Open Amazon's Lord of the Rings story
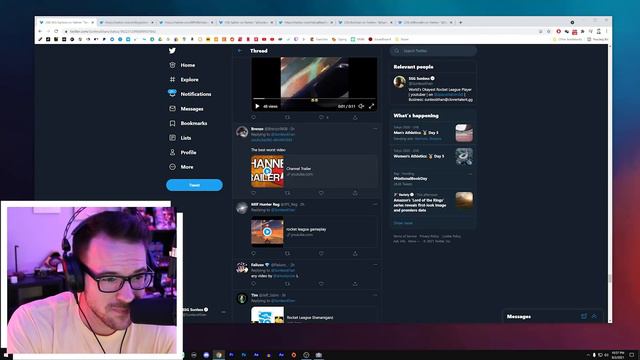This screenshot has height=360, width=640. click(x=433, y=202)
